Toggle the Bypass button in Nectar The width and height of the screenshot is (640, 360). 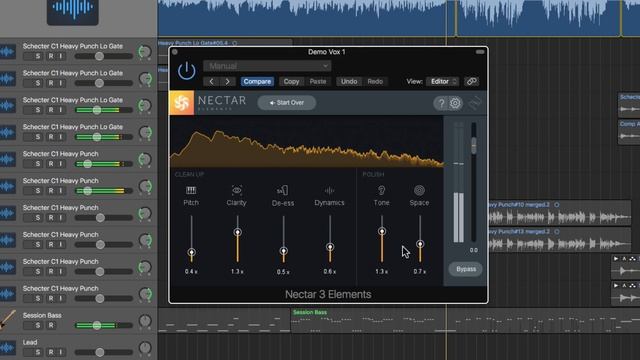466,269
